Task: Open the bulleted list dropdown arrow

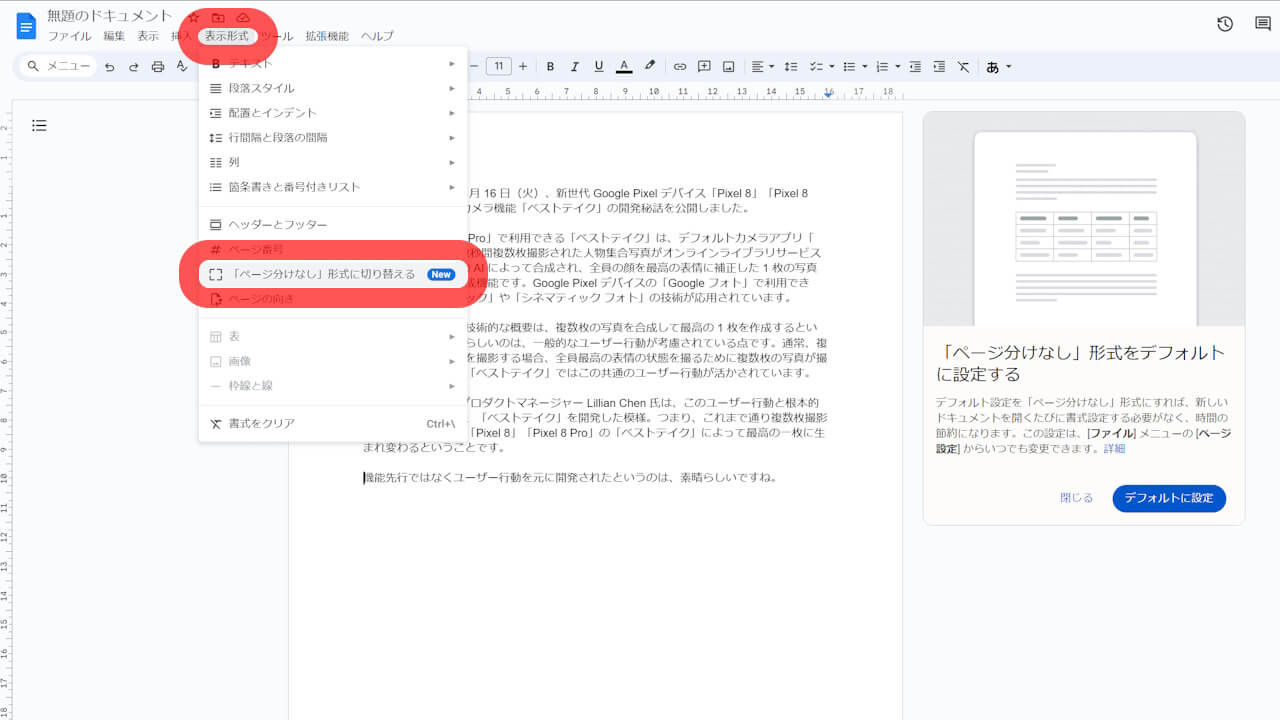Action: tap(864, 67)
